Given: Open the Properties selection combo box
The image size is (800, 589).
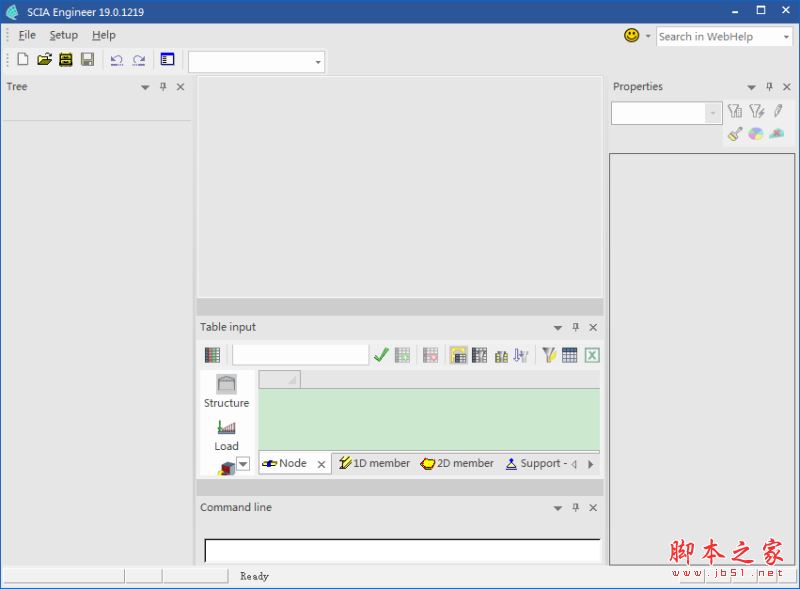Looking at the screenshot, I should 666,113.
